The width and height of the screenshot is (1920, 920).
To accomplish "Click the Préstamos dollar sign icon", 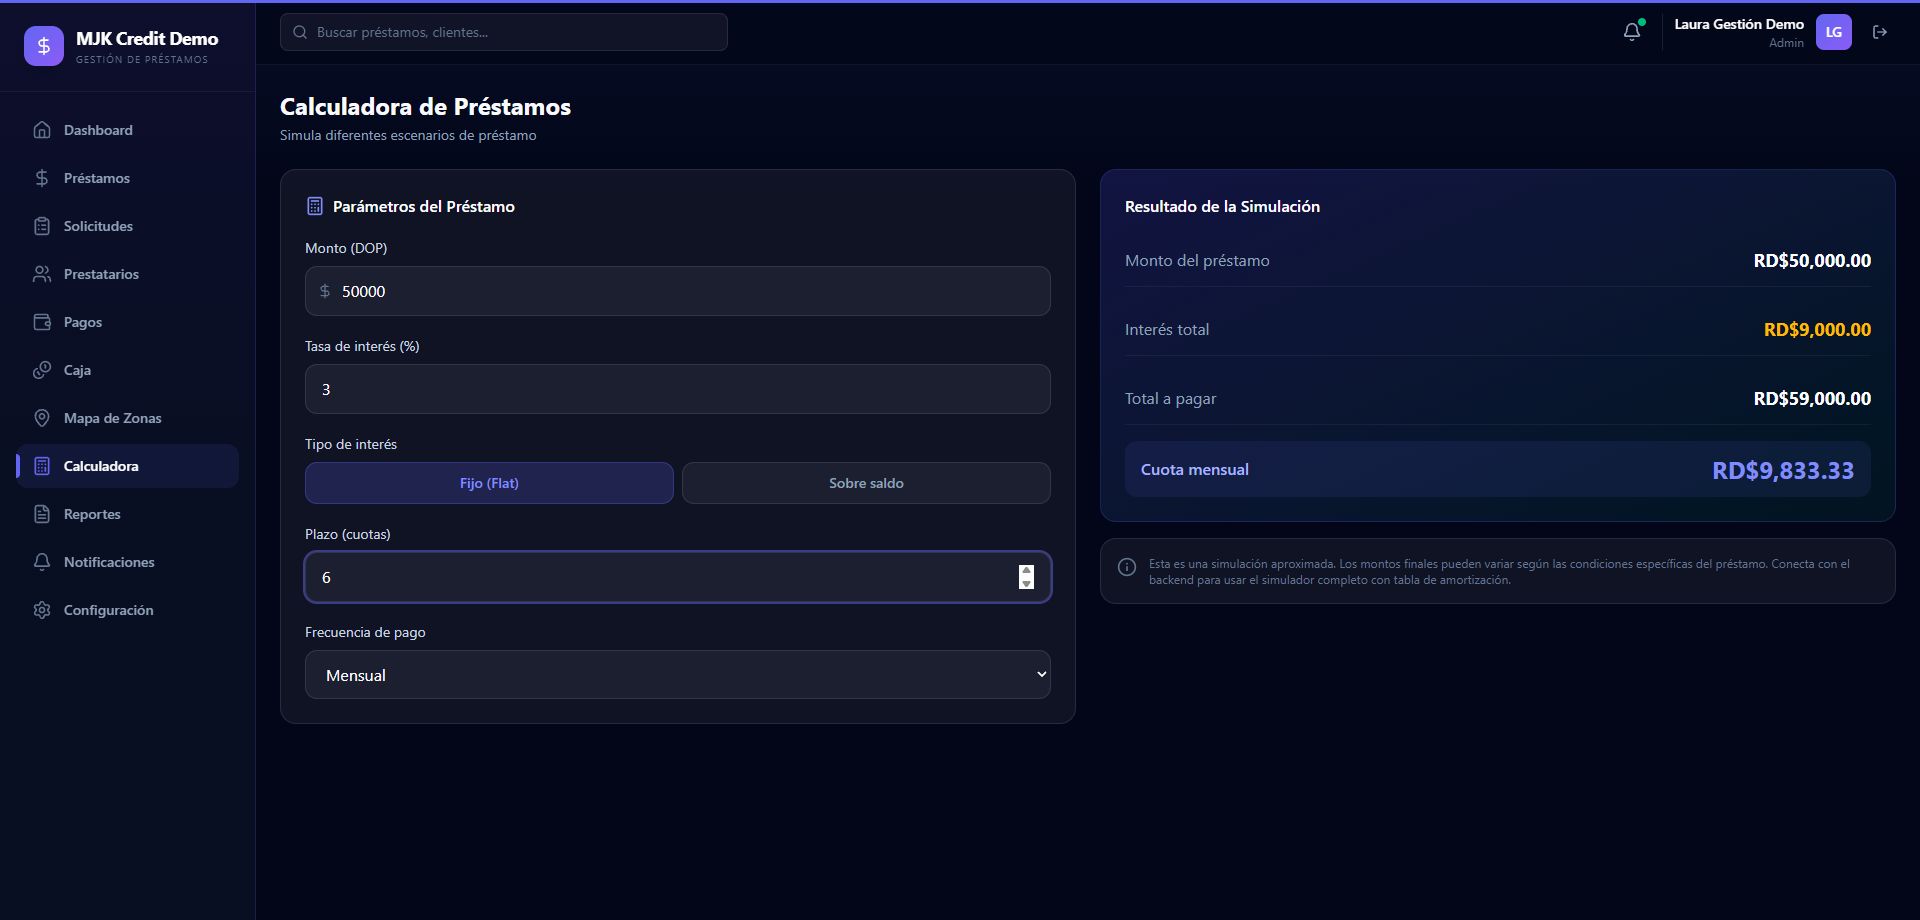I will (42, 178).
